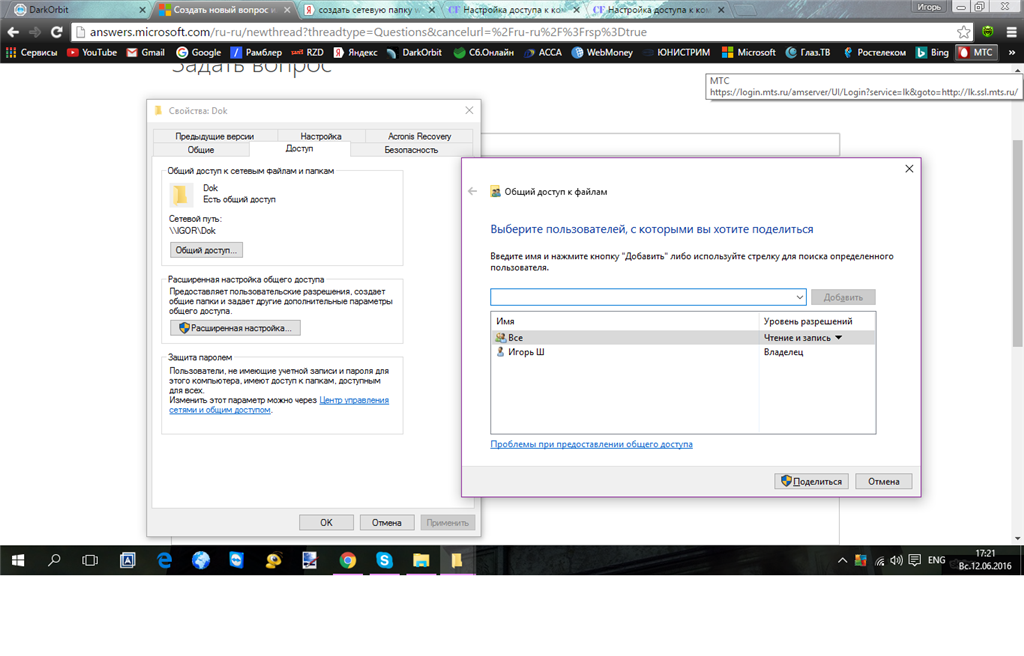This screenshot has height=656, width=1024.
Task: Open the Acronis Recovery tab
Action: click(419, 136)
